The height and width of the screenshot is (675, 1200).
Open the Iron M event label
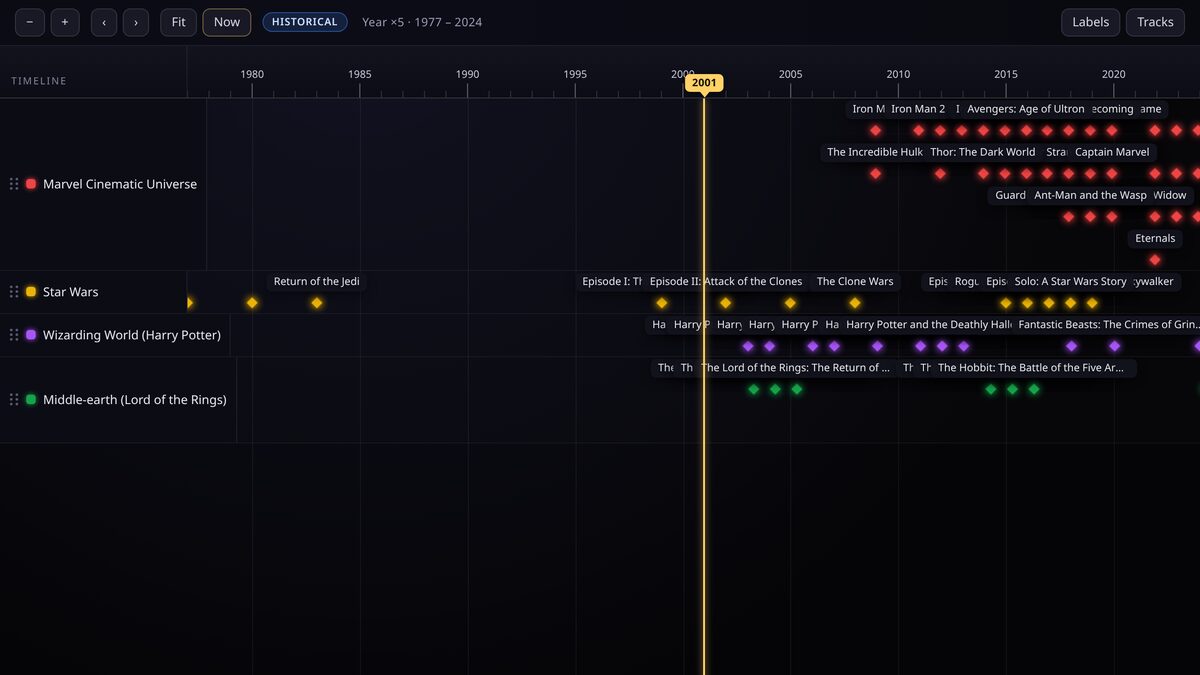point(867,109)
